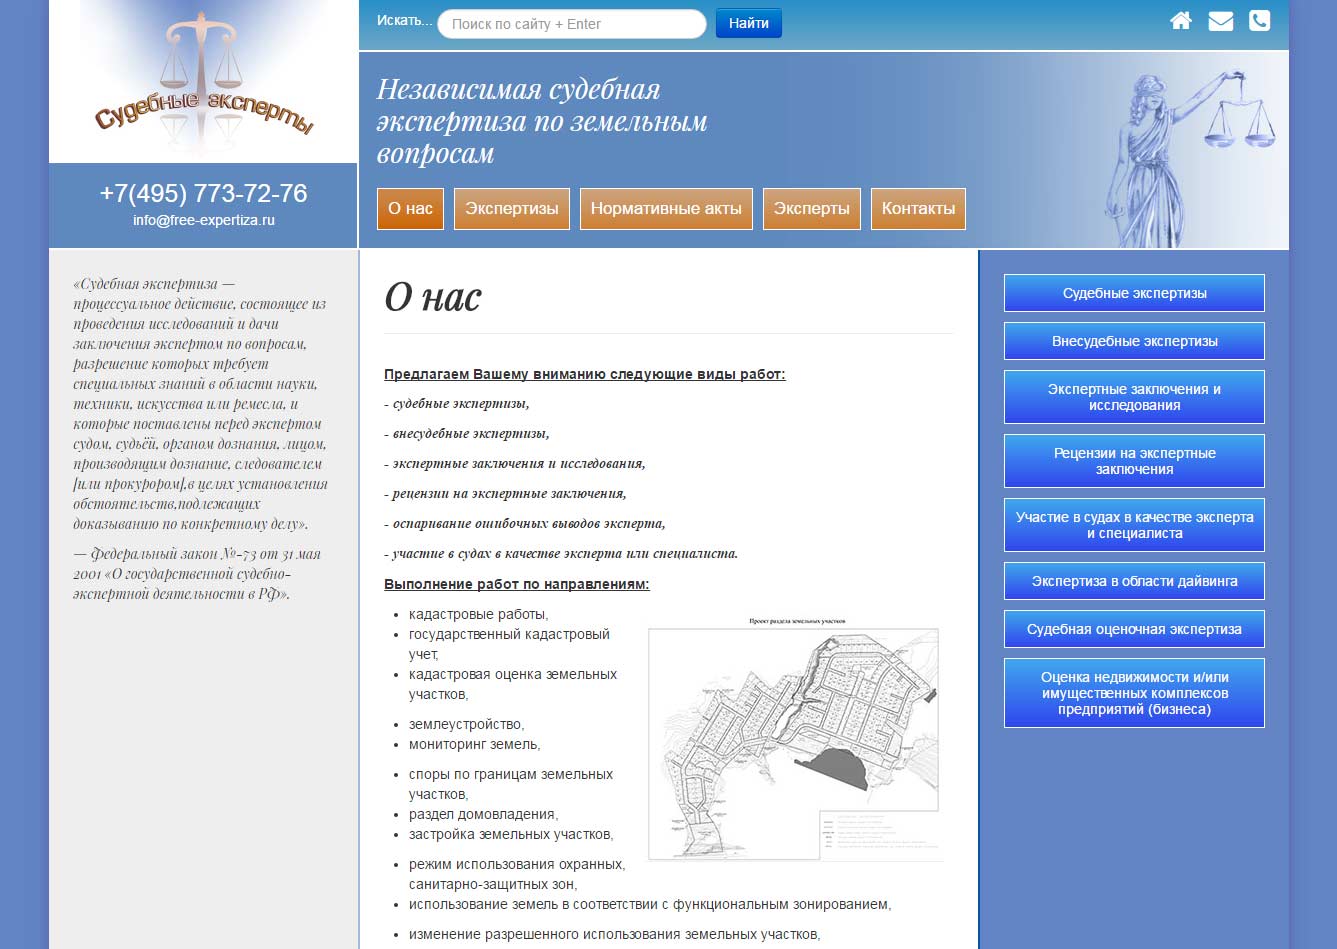This screenshot has height=949, width=1337.
Task: Click the О нас page heading
Action: 433,297
